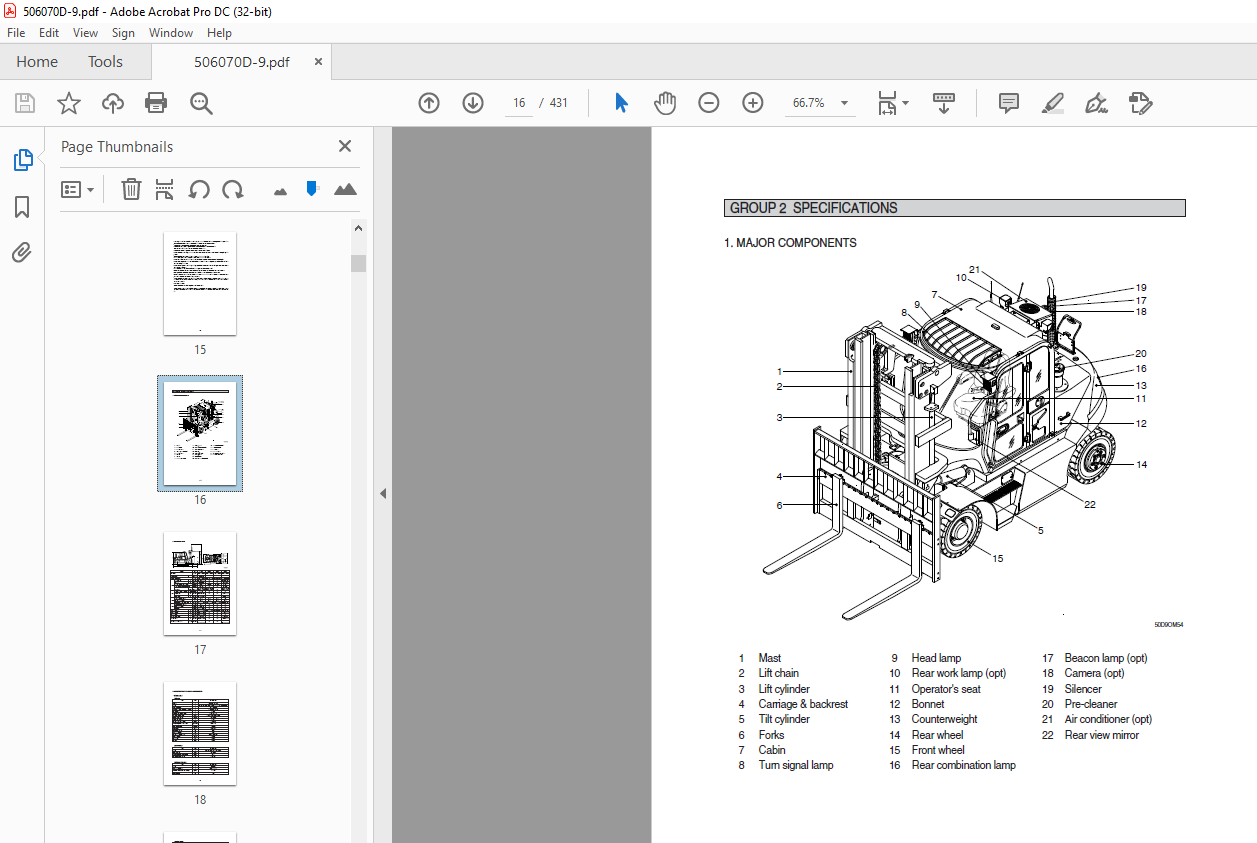
Task: Reduce thumbnail size with small mountain icon
Action: [x=280, y=190]
